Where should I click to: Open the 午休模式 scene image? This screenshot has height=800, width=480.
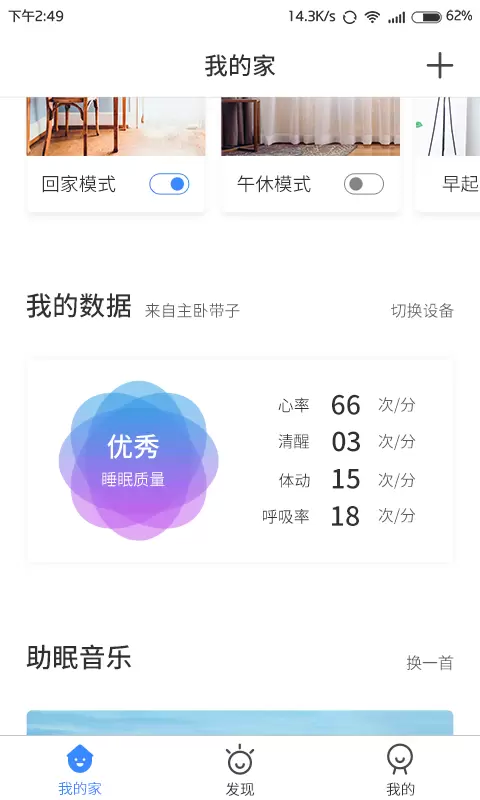311,127
